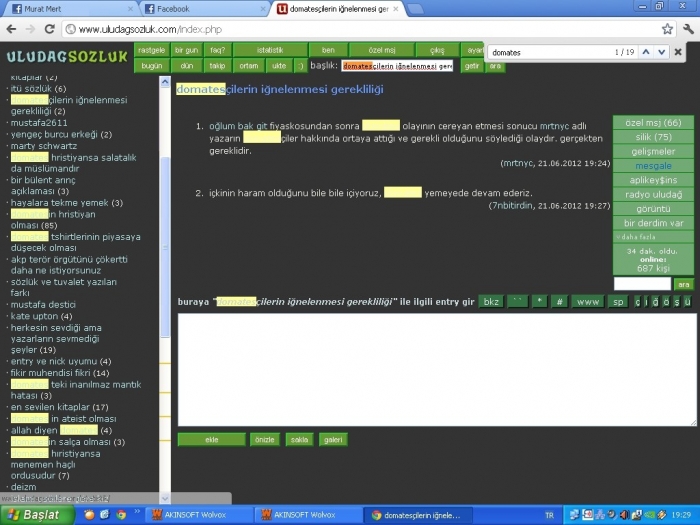700x525 pixels.
Task: Open the Chrome wrench settings menu
Action: coord(687,29)
